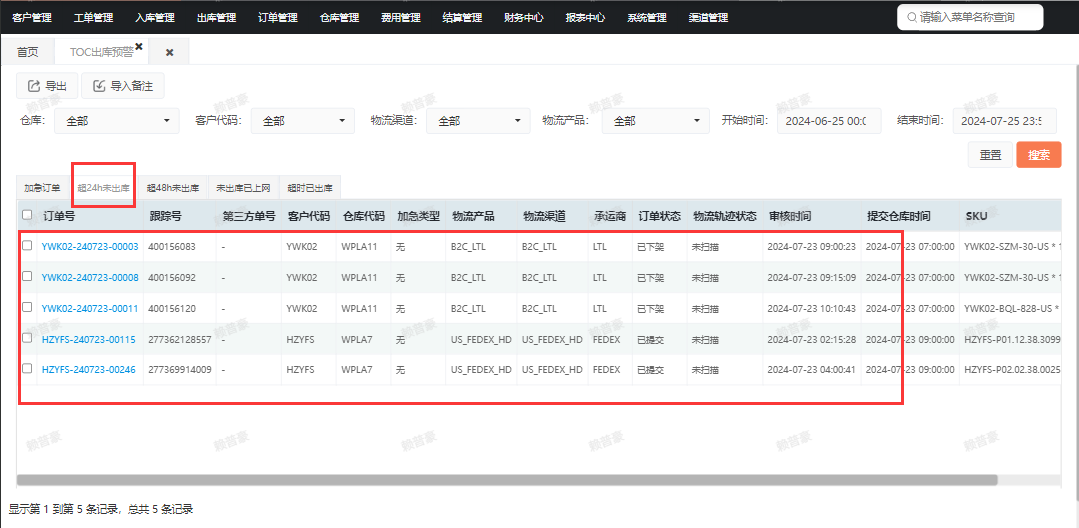Viewport: 1079px width, 528px height.
Task: Close the TOC出库预警 tab with its X
Action: (x=139, y=46)
